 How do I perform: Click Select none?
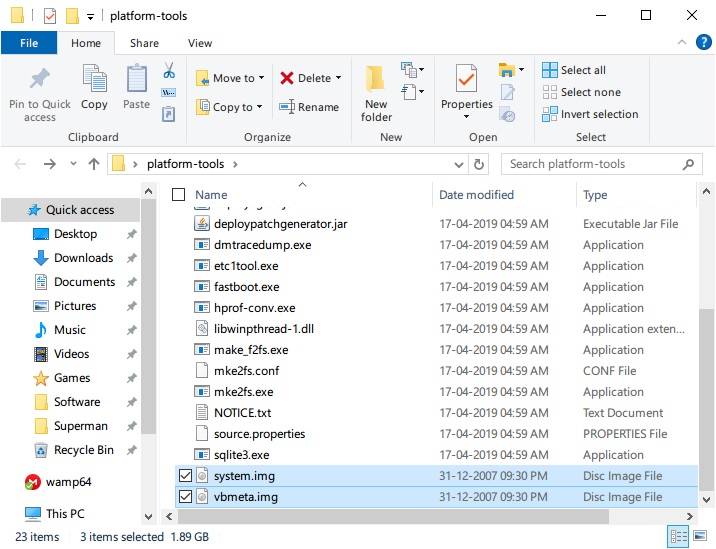click(x=581, y=92)
